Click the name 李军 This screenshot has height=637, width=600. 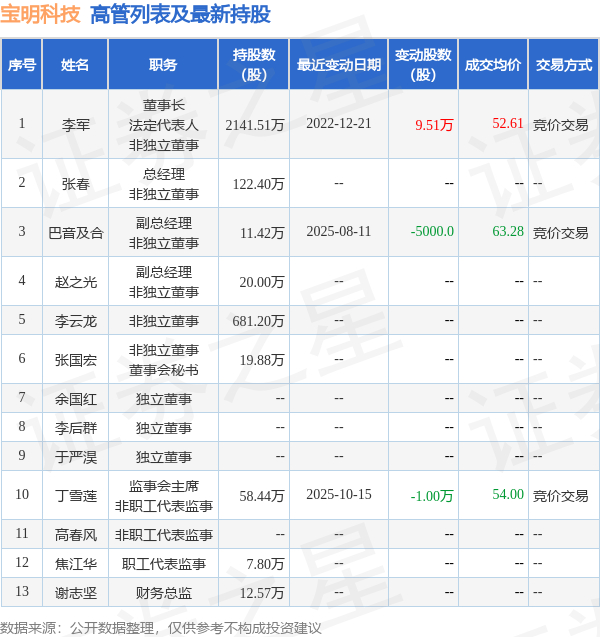click(76, 124)
